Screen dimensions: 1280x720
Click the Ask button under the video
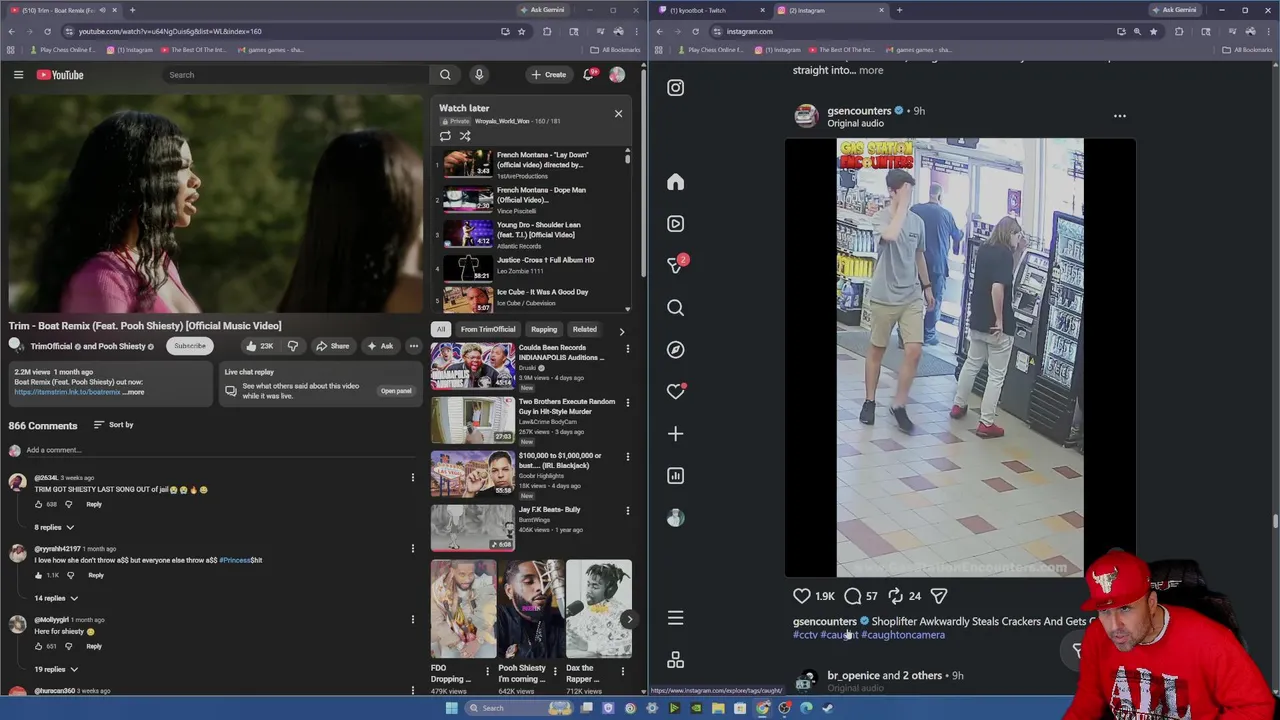(380, 346)
